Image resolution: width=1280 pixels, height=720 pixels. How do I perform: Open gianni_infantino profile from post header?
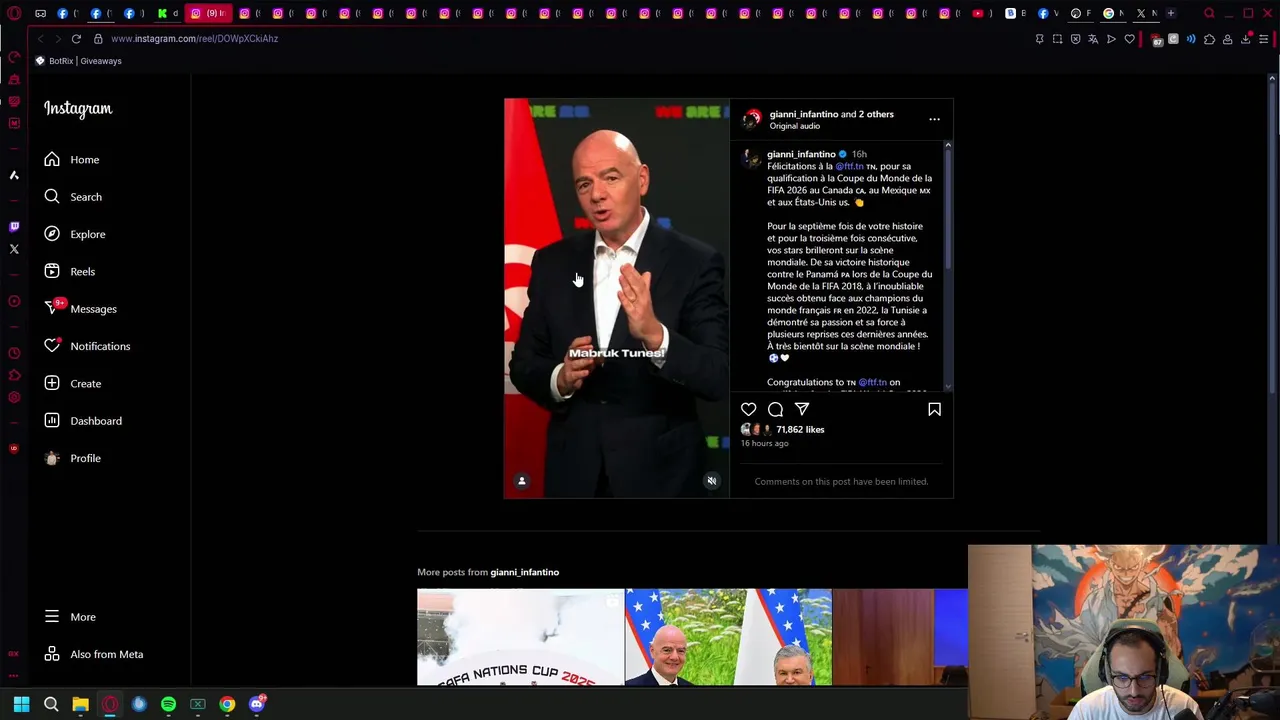click(803, 114)
